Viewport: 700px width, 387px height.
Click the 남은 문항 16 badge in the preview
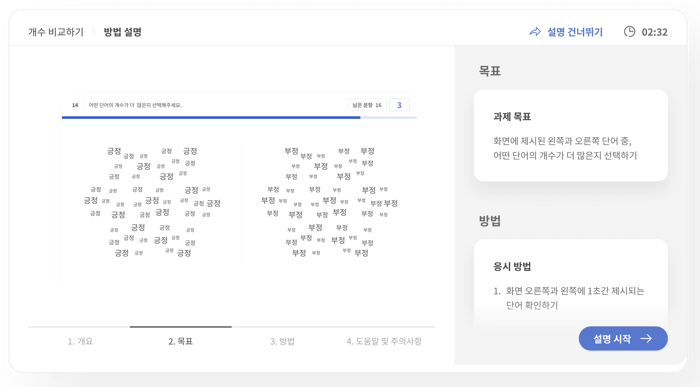(367, 105)
